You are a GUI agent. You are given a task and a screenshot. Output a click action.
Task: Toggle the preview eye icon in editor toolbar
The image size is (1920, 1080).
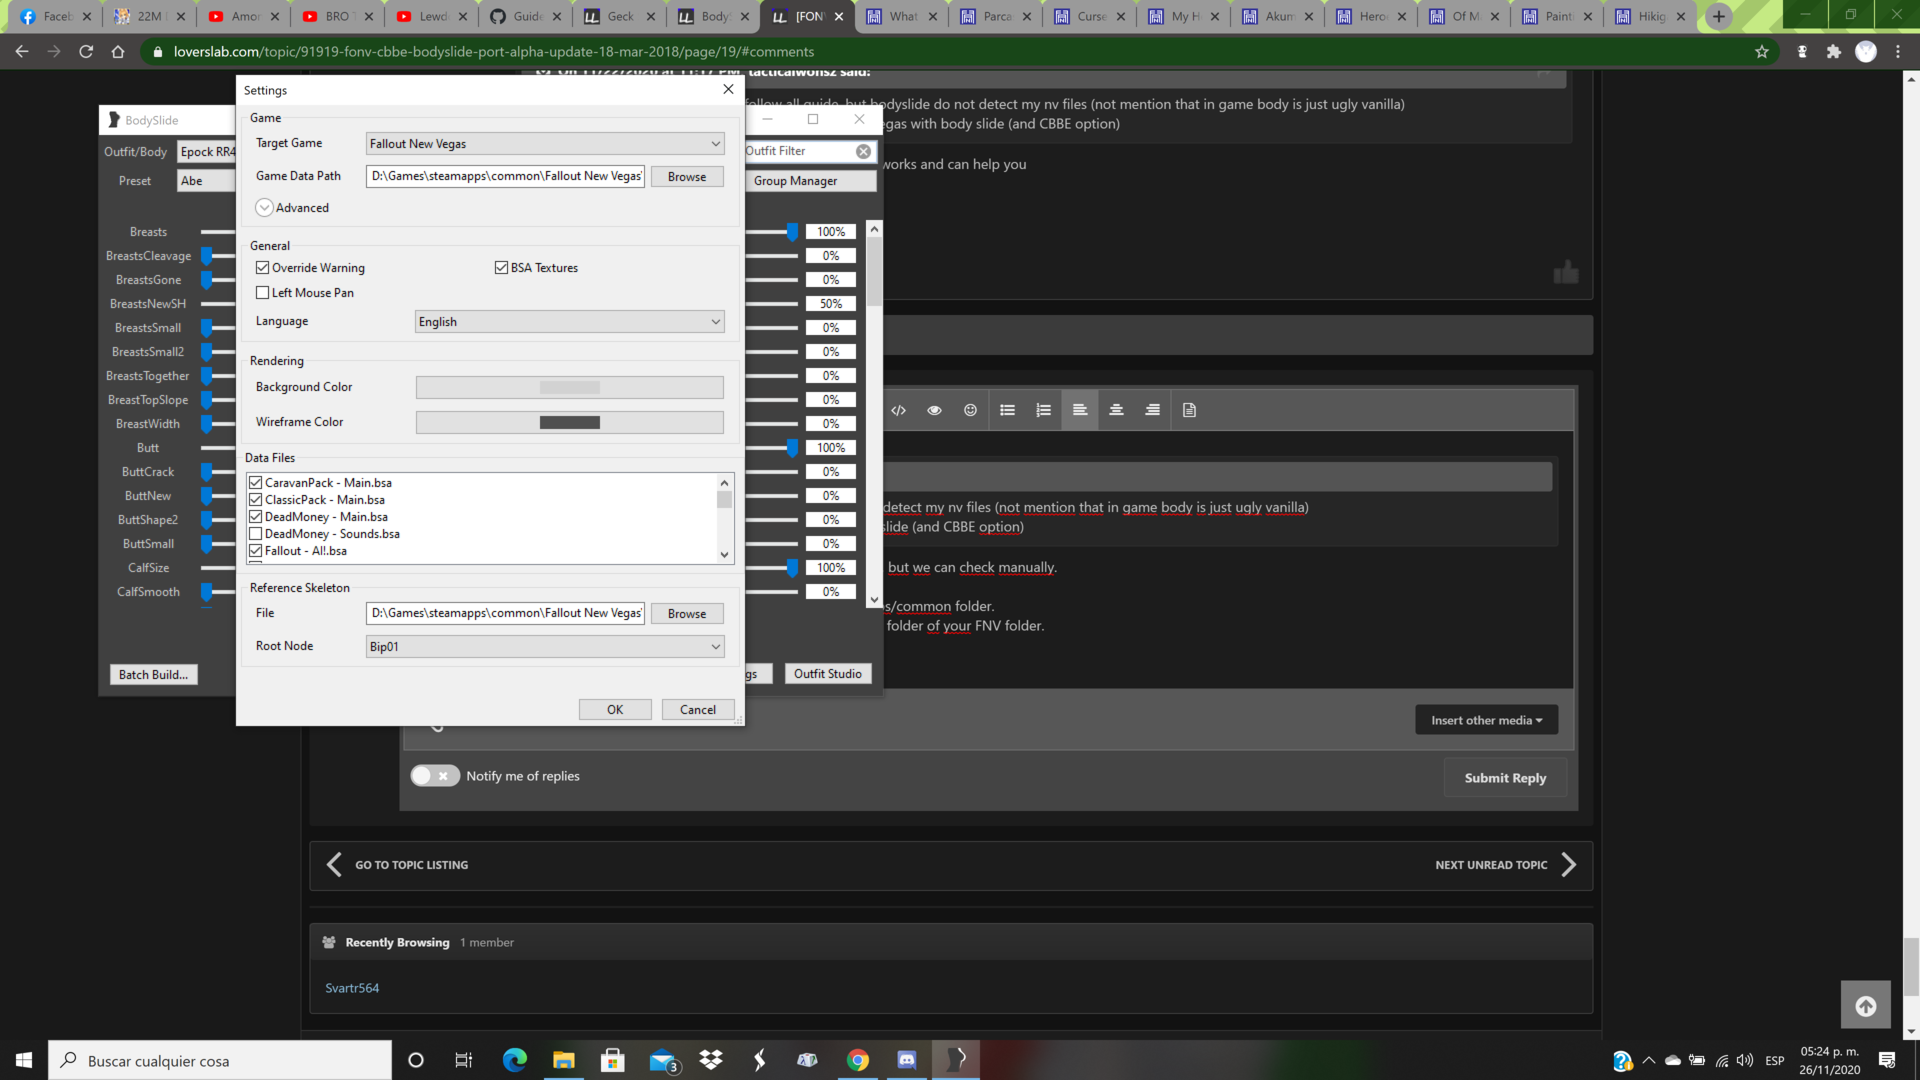click(934, 410)
